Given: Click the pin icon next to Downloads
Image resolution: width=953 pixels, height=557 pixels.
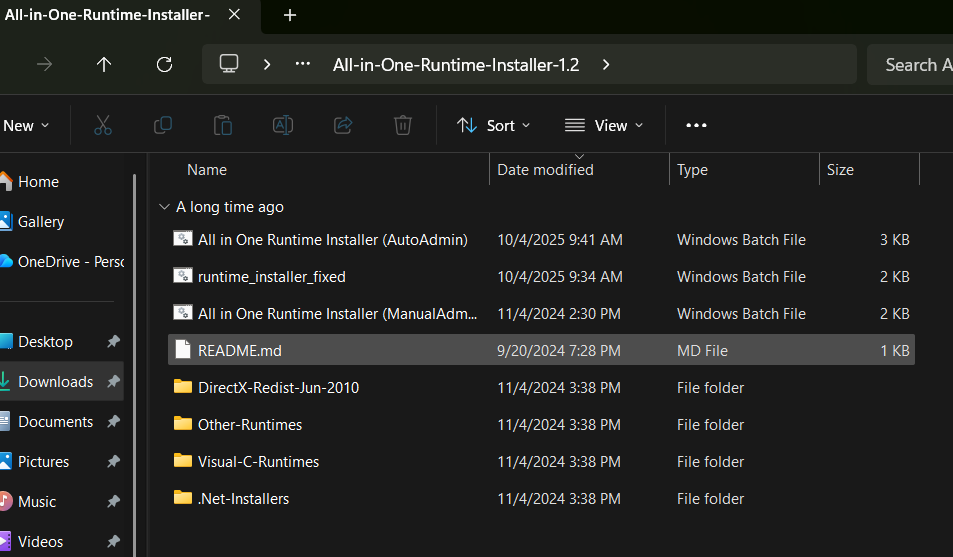Looking at the screenshot, I should (x=113, y=382).
